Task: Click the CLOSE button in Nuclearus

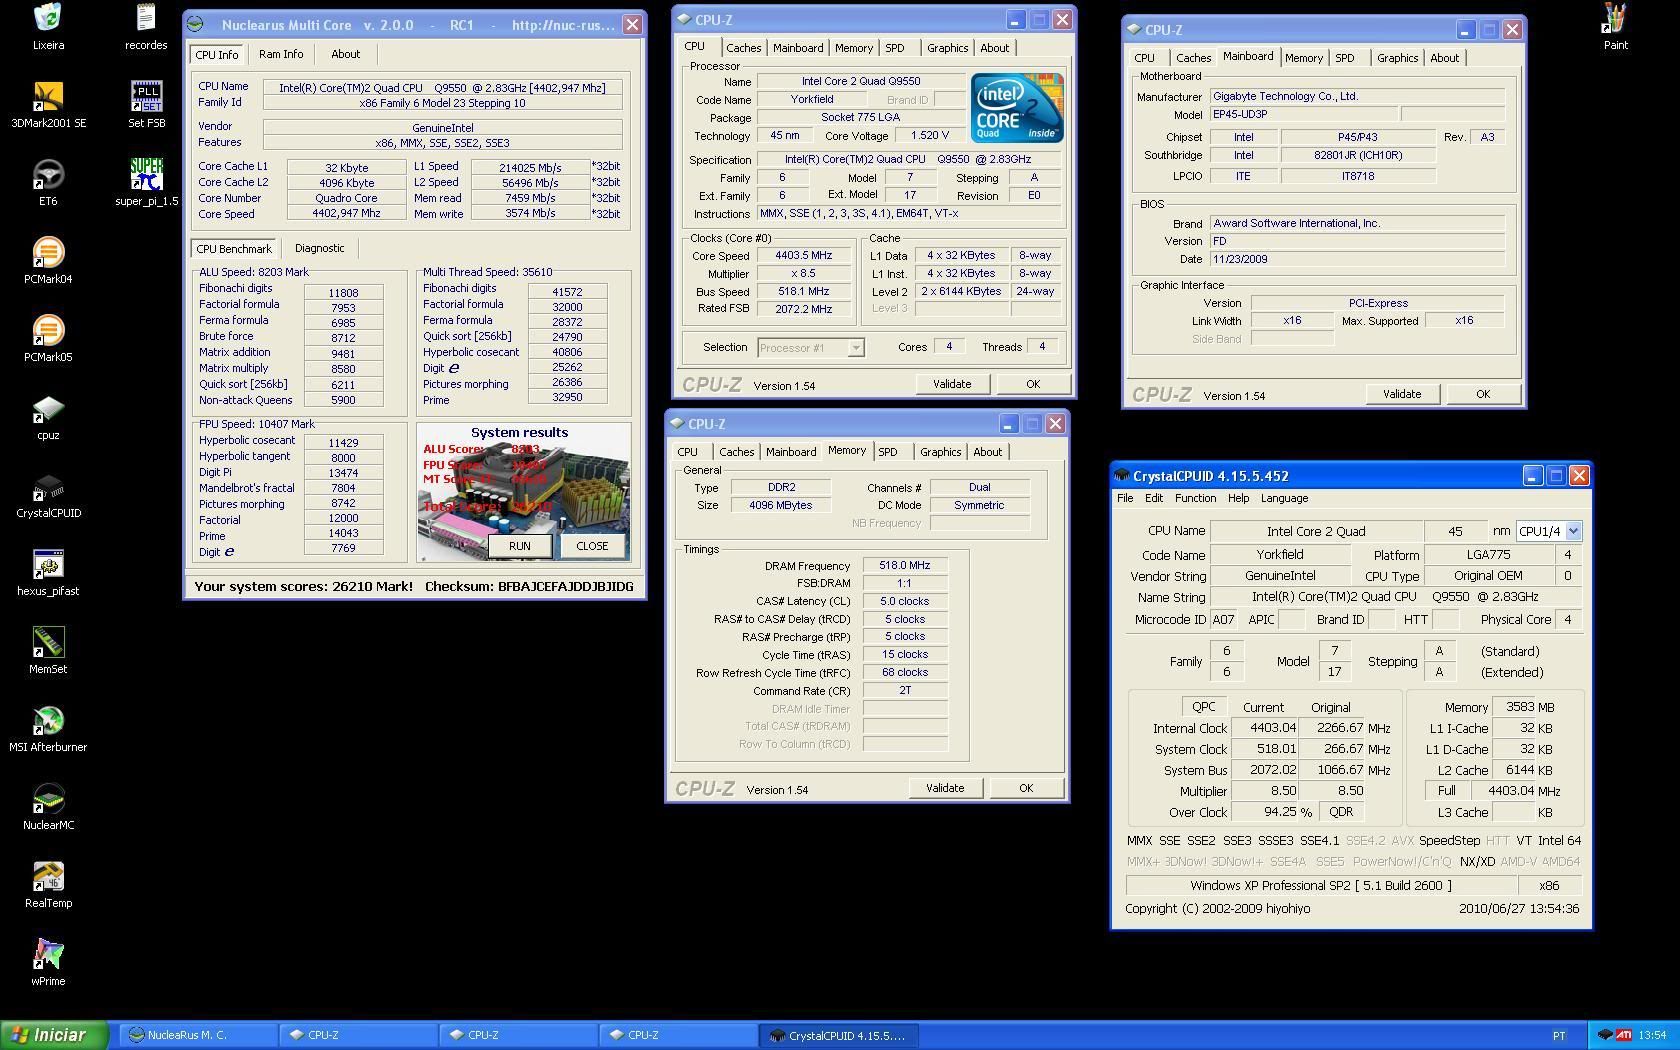Action: (592, 546)
